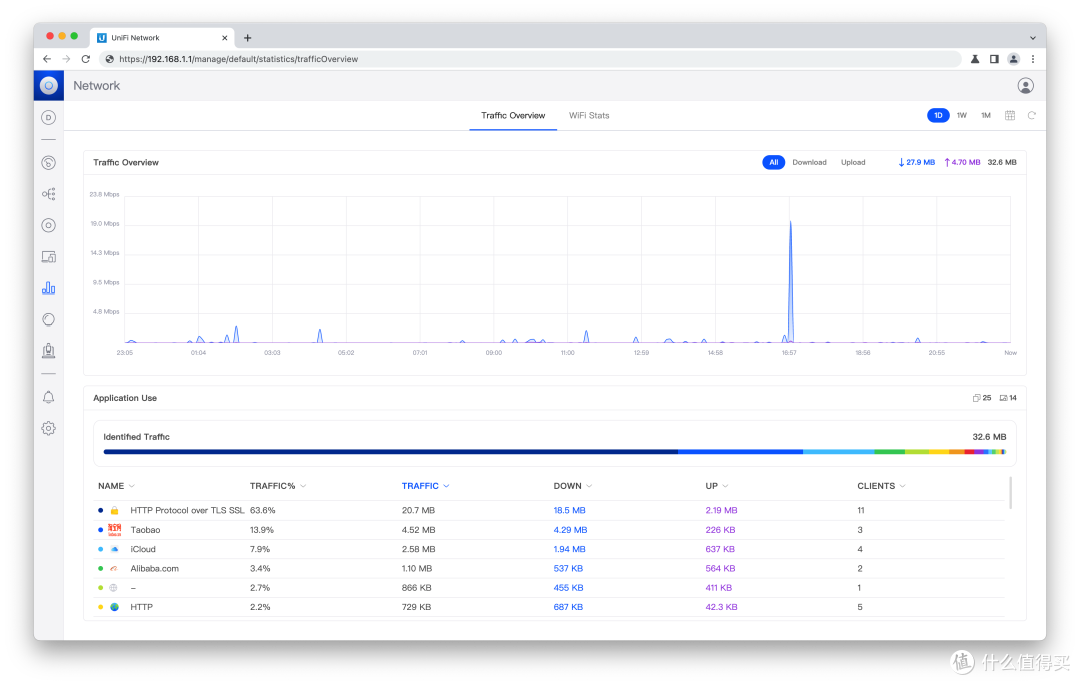The width and height of the screenshot is (1080, 685).
Task: Select the Download traffic filter
Action: 810,162
